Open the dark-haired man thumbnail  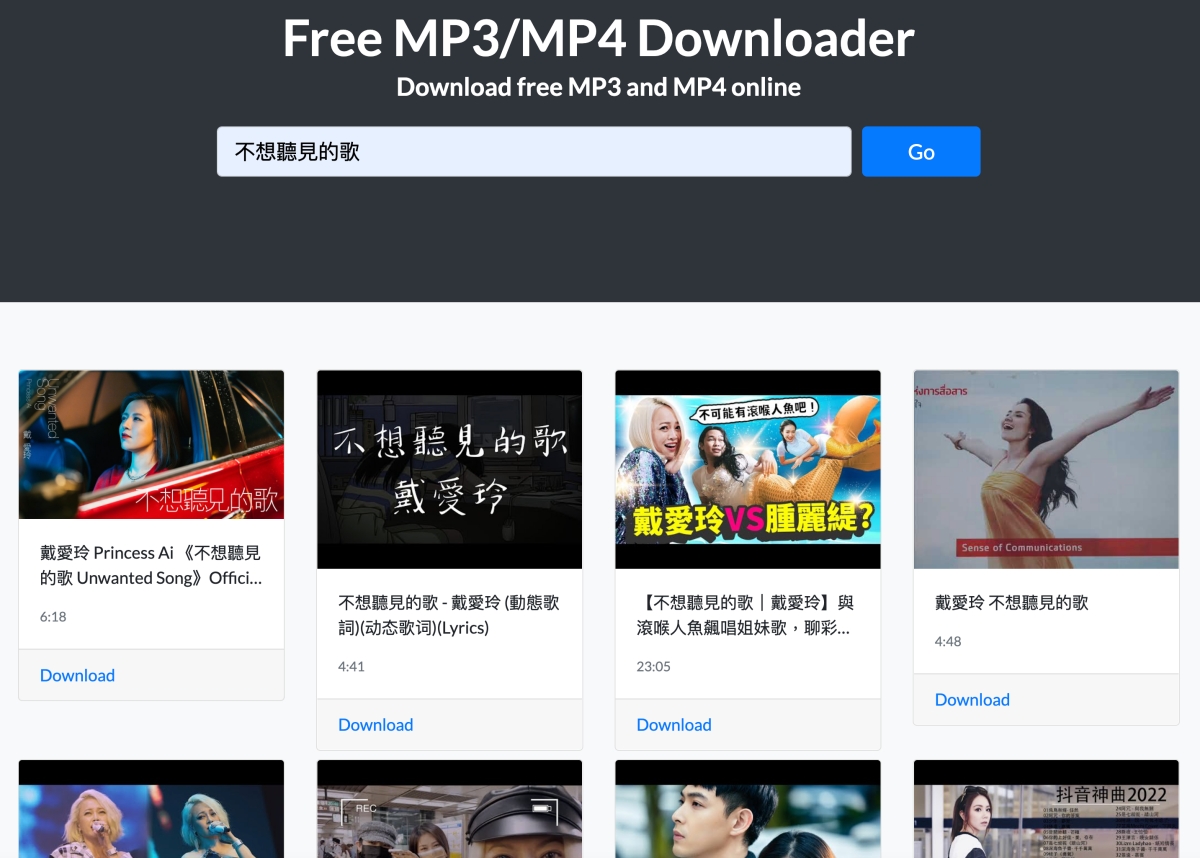click(748, 809)
